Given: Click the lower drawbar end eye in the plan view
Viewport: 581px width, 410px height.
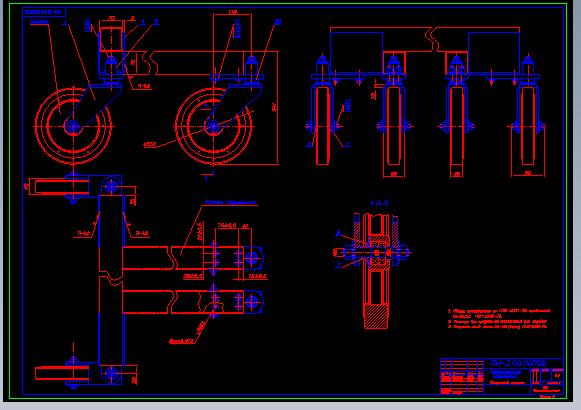Looking at the screenshot, I should pos(252,302).
